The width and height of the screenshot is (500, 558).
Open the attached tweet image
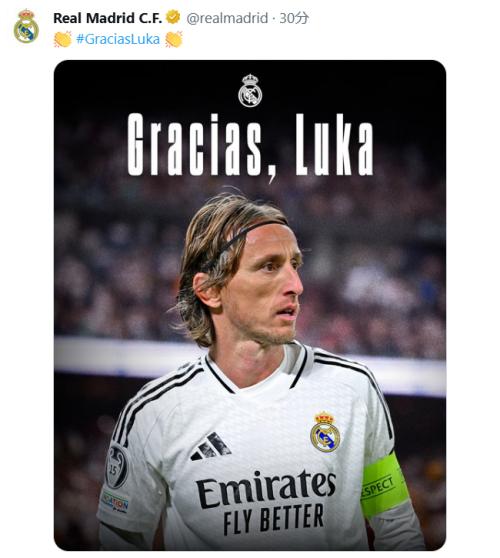point(250,305)
